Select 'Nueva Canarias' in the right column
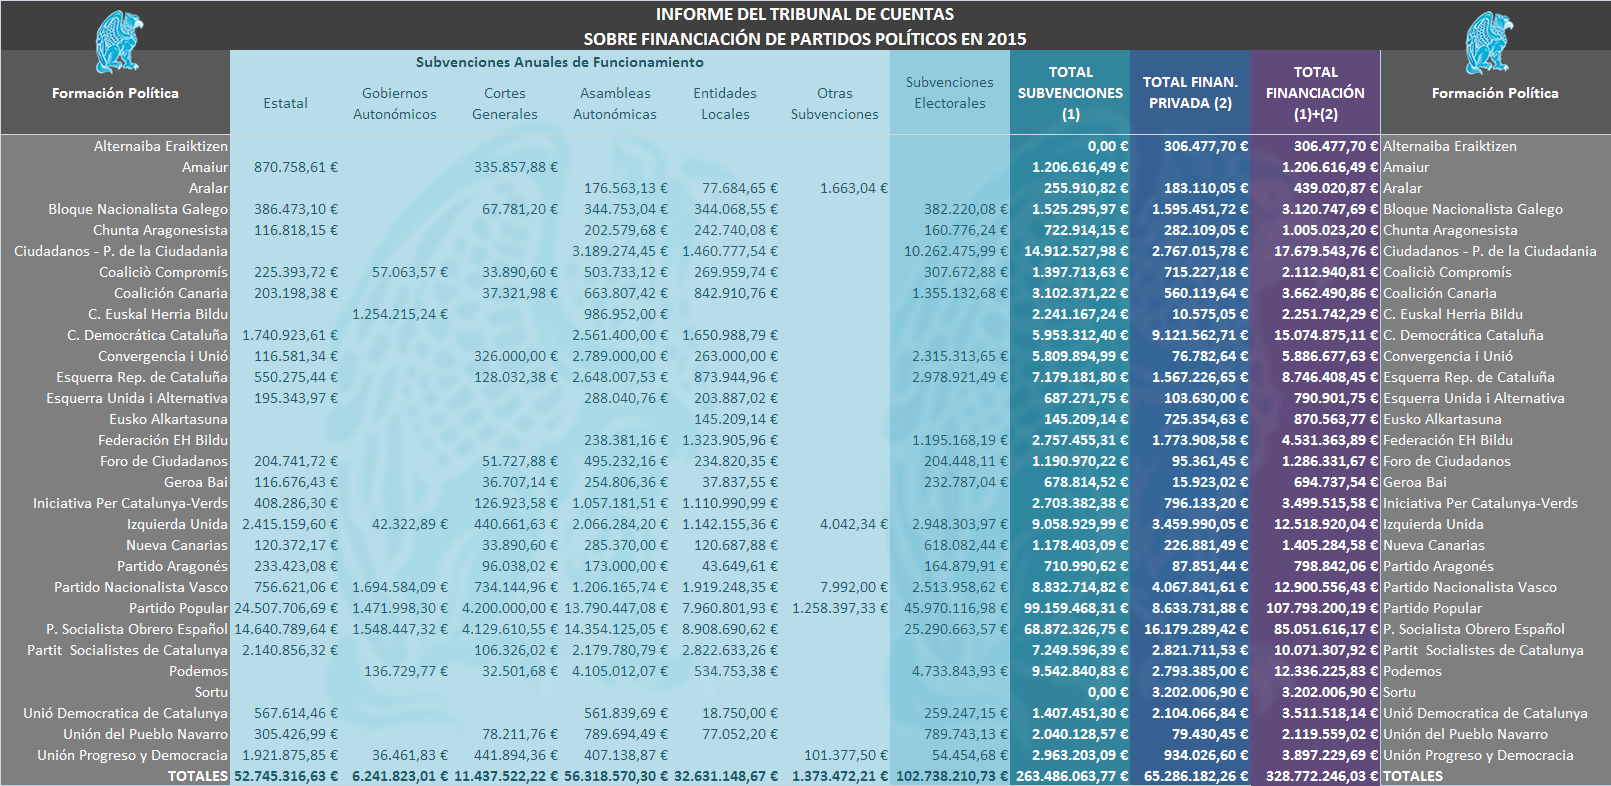The height and width of the screenshot is (786, 1611). pos(1433,545)
